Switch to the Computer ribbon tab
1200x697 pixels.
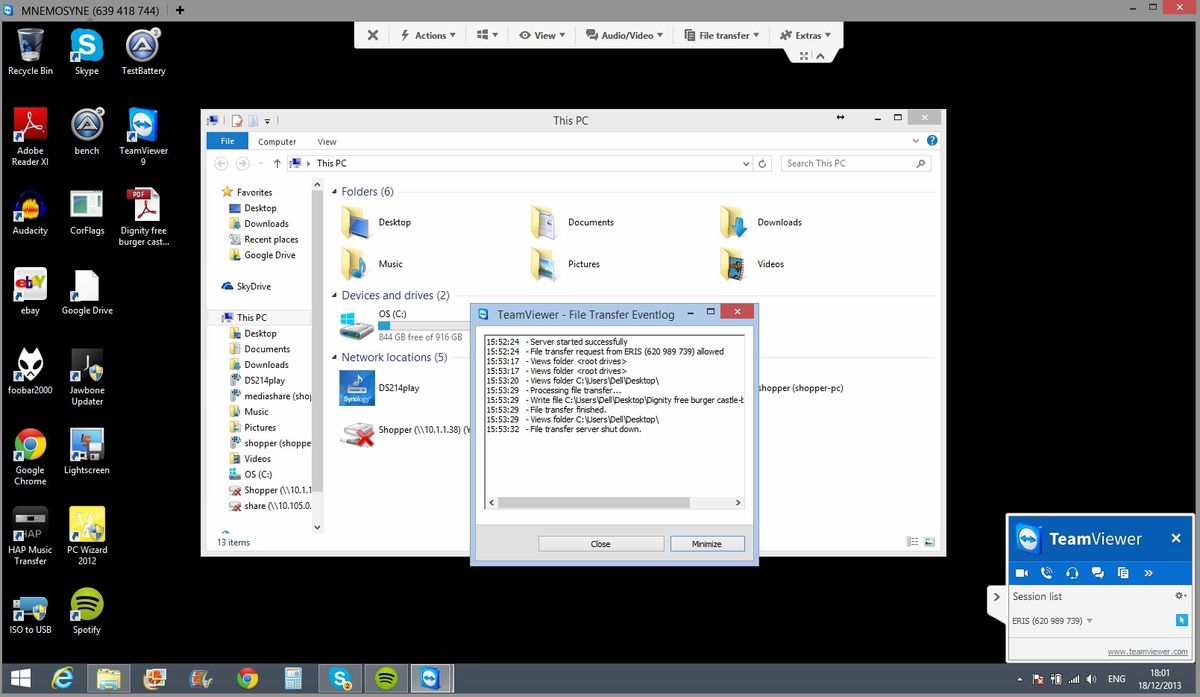click(x=277, y=141)
